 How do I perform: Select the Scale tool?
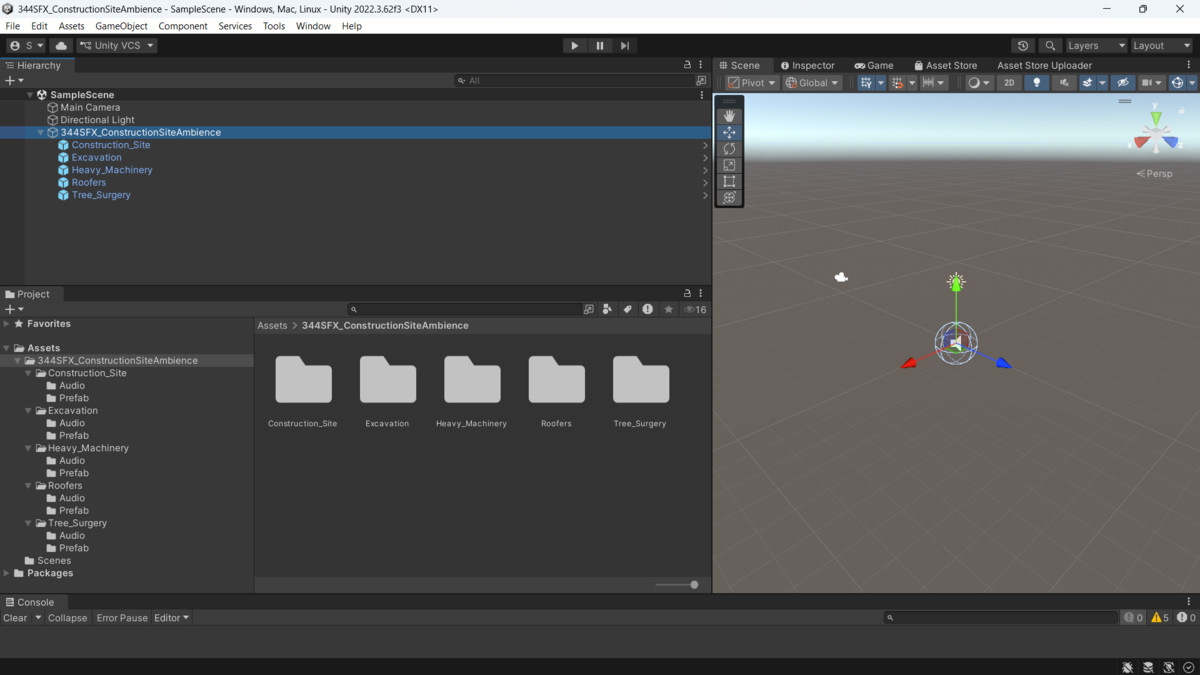[729, 165]
